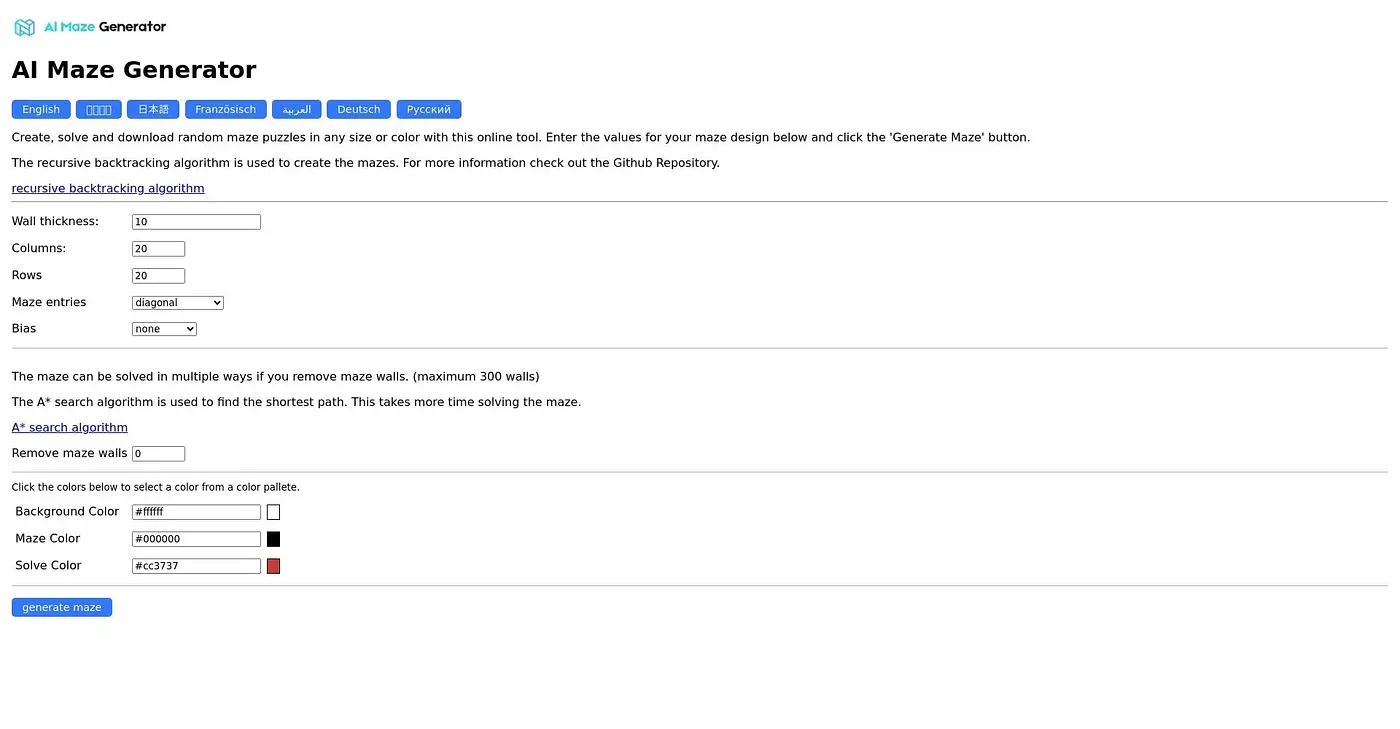
Task: Open the A* search algorithm link
Action: click(x=70, y=427)
